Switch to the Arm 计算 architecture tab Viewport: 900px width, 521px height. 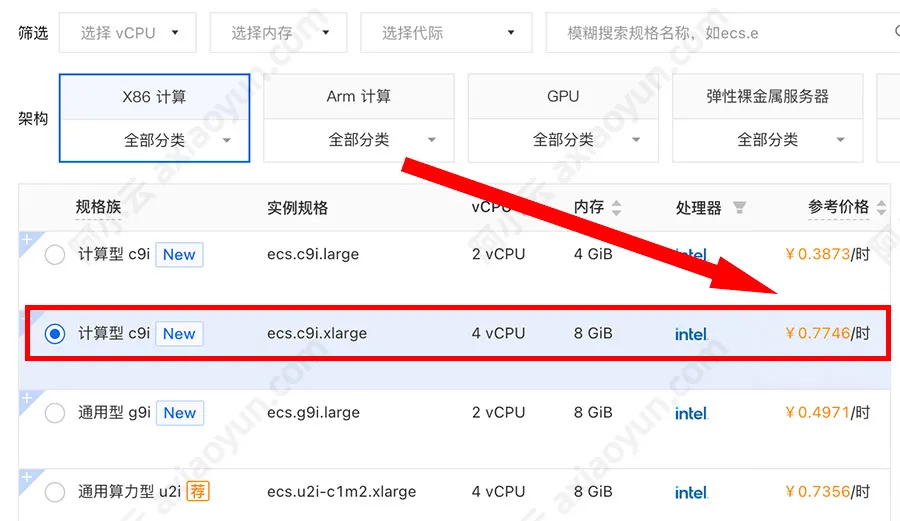358,97
